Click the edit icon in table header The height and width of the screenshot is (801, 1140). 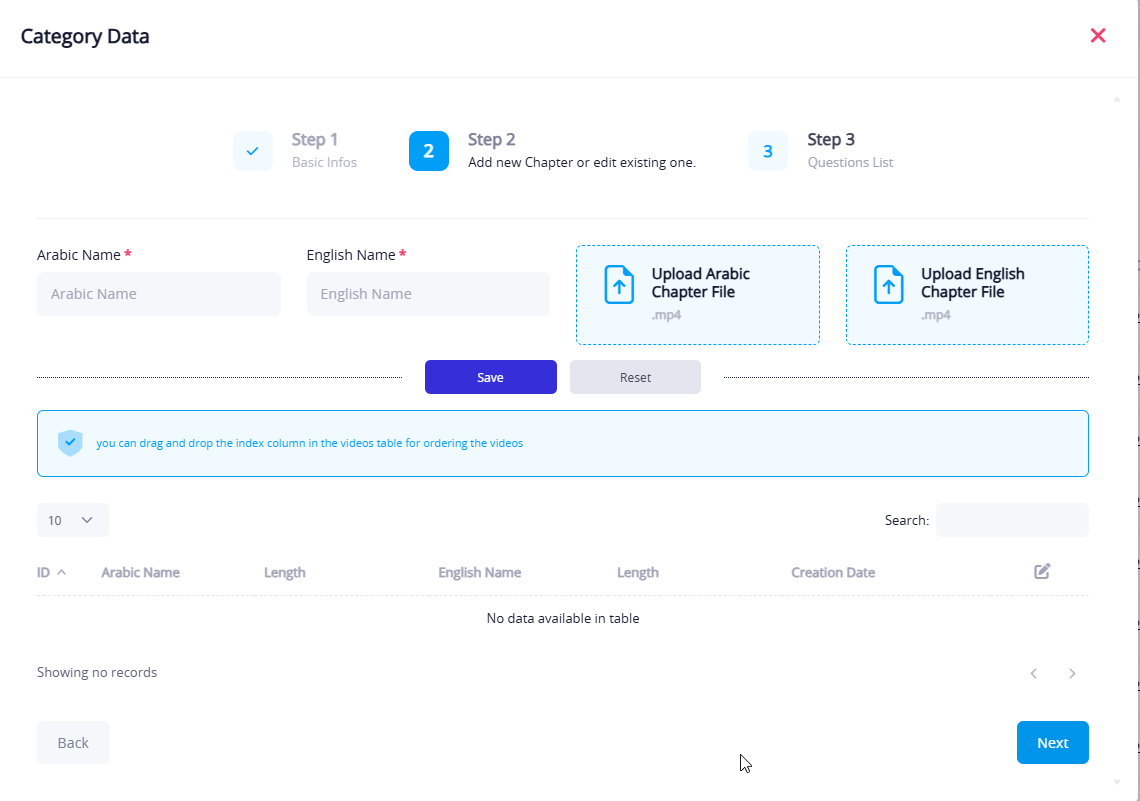(x=1042, y=571)
